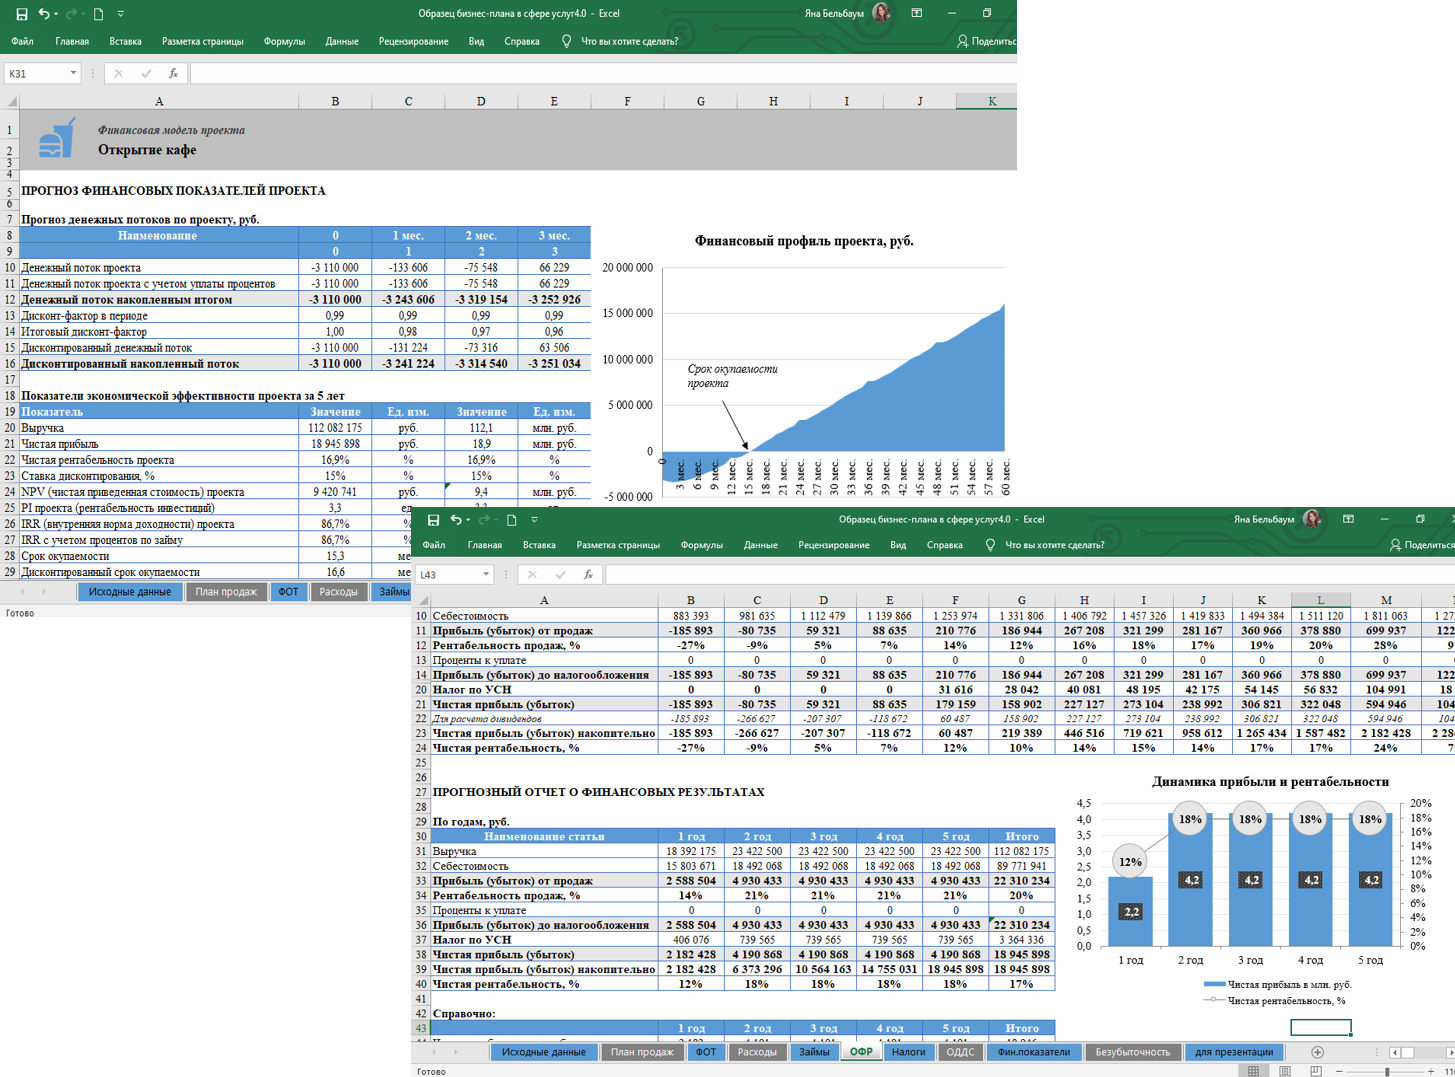This screenshot has width=1455, height=1077.
Task: Open Customize Quick Access Toolbar in L43 window
Action: 534,520
